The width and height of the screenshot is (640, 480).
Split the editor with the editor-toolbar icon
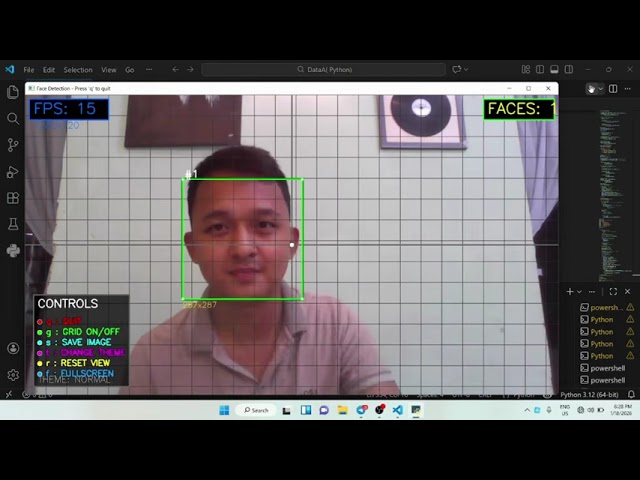(x=613, y=89)
